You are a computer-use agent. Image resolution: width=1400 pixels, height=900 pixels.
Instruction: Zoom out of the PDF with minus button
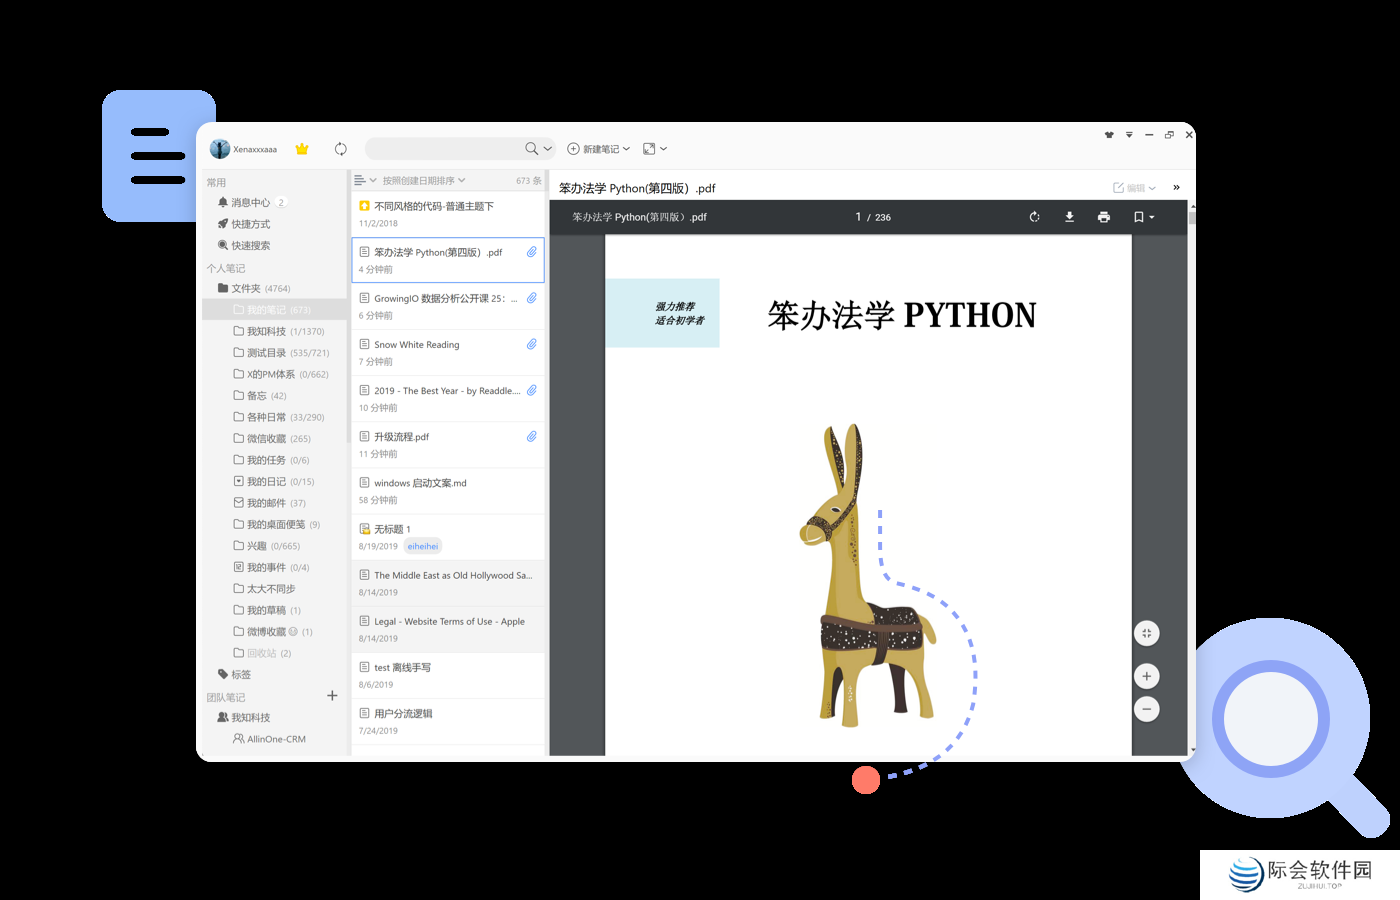(x=1146, y=709)
